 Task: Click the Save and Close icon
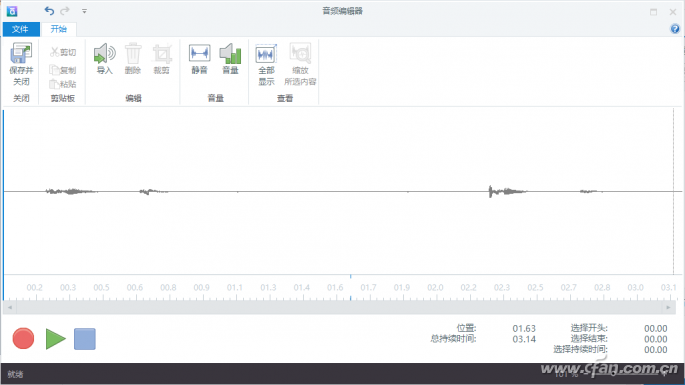tap(21, 53)
